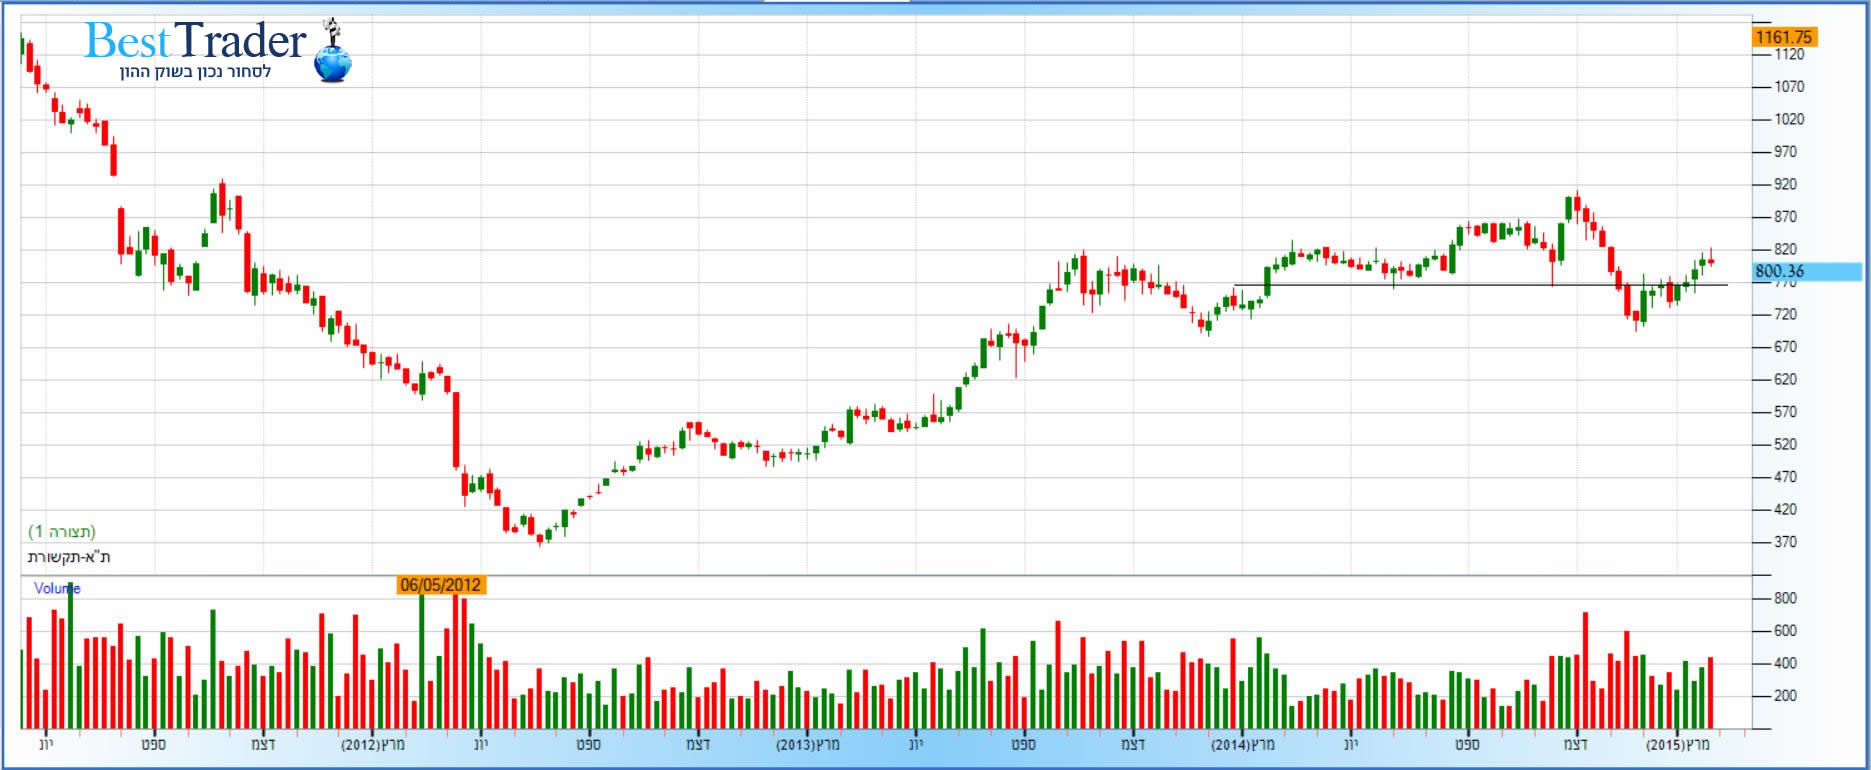This screenshot has height=770, width=1871.
Task: Click the 800 tick on volume axis
Action: [1785, 598]
